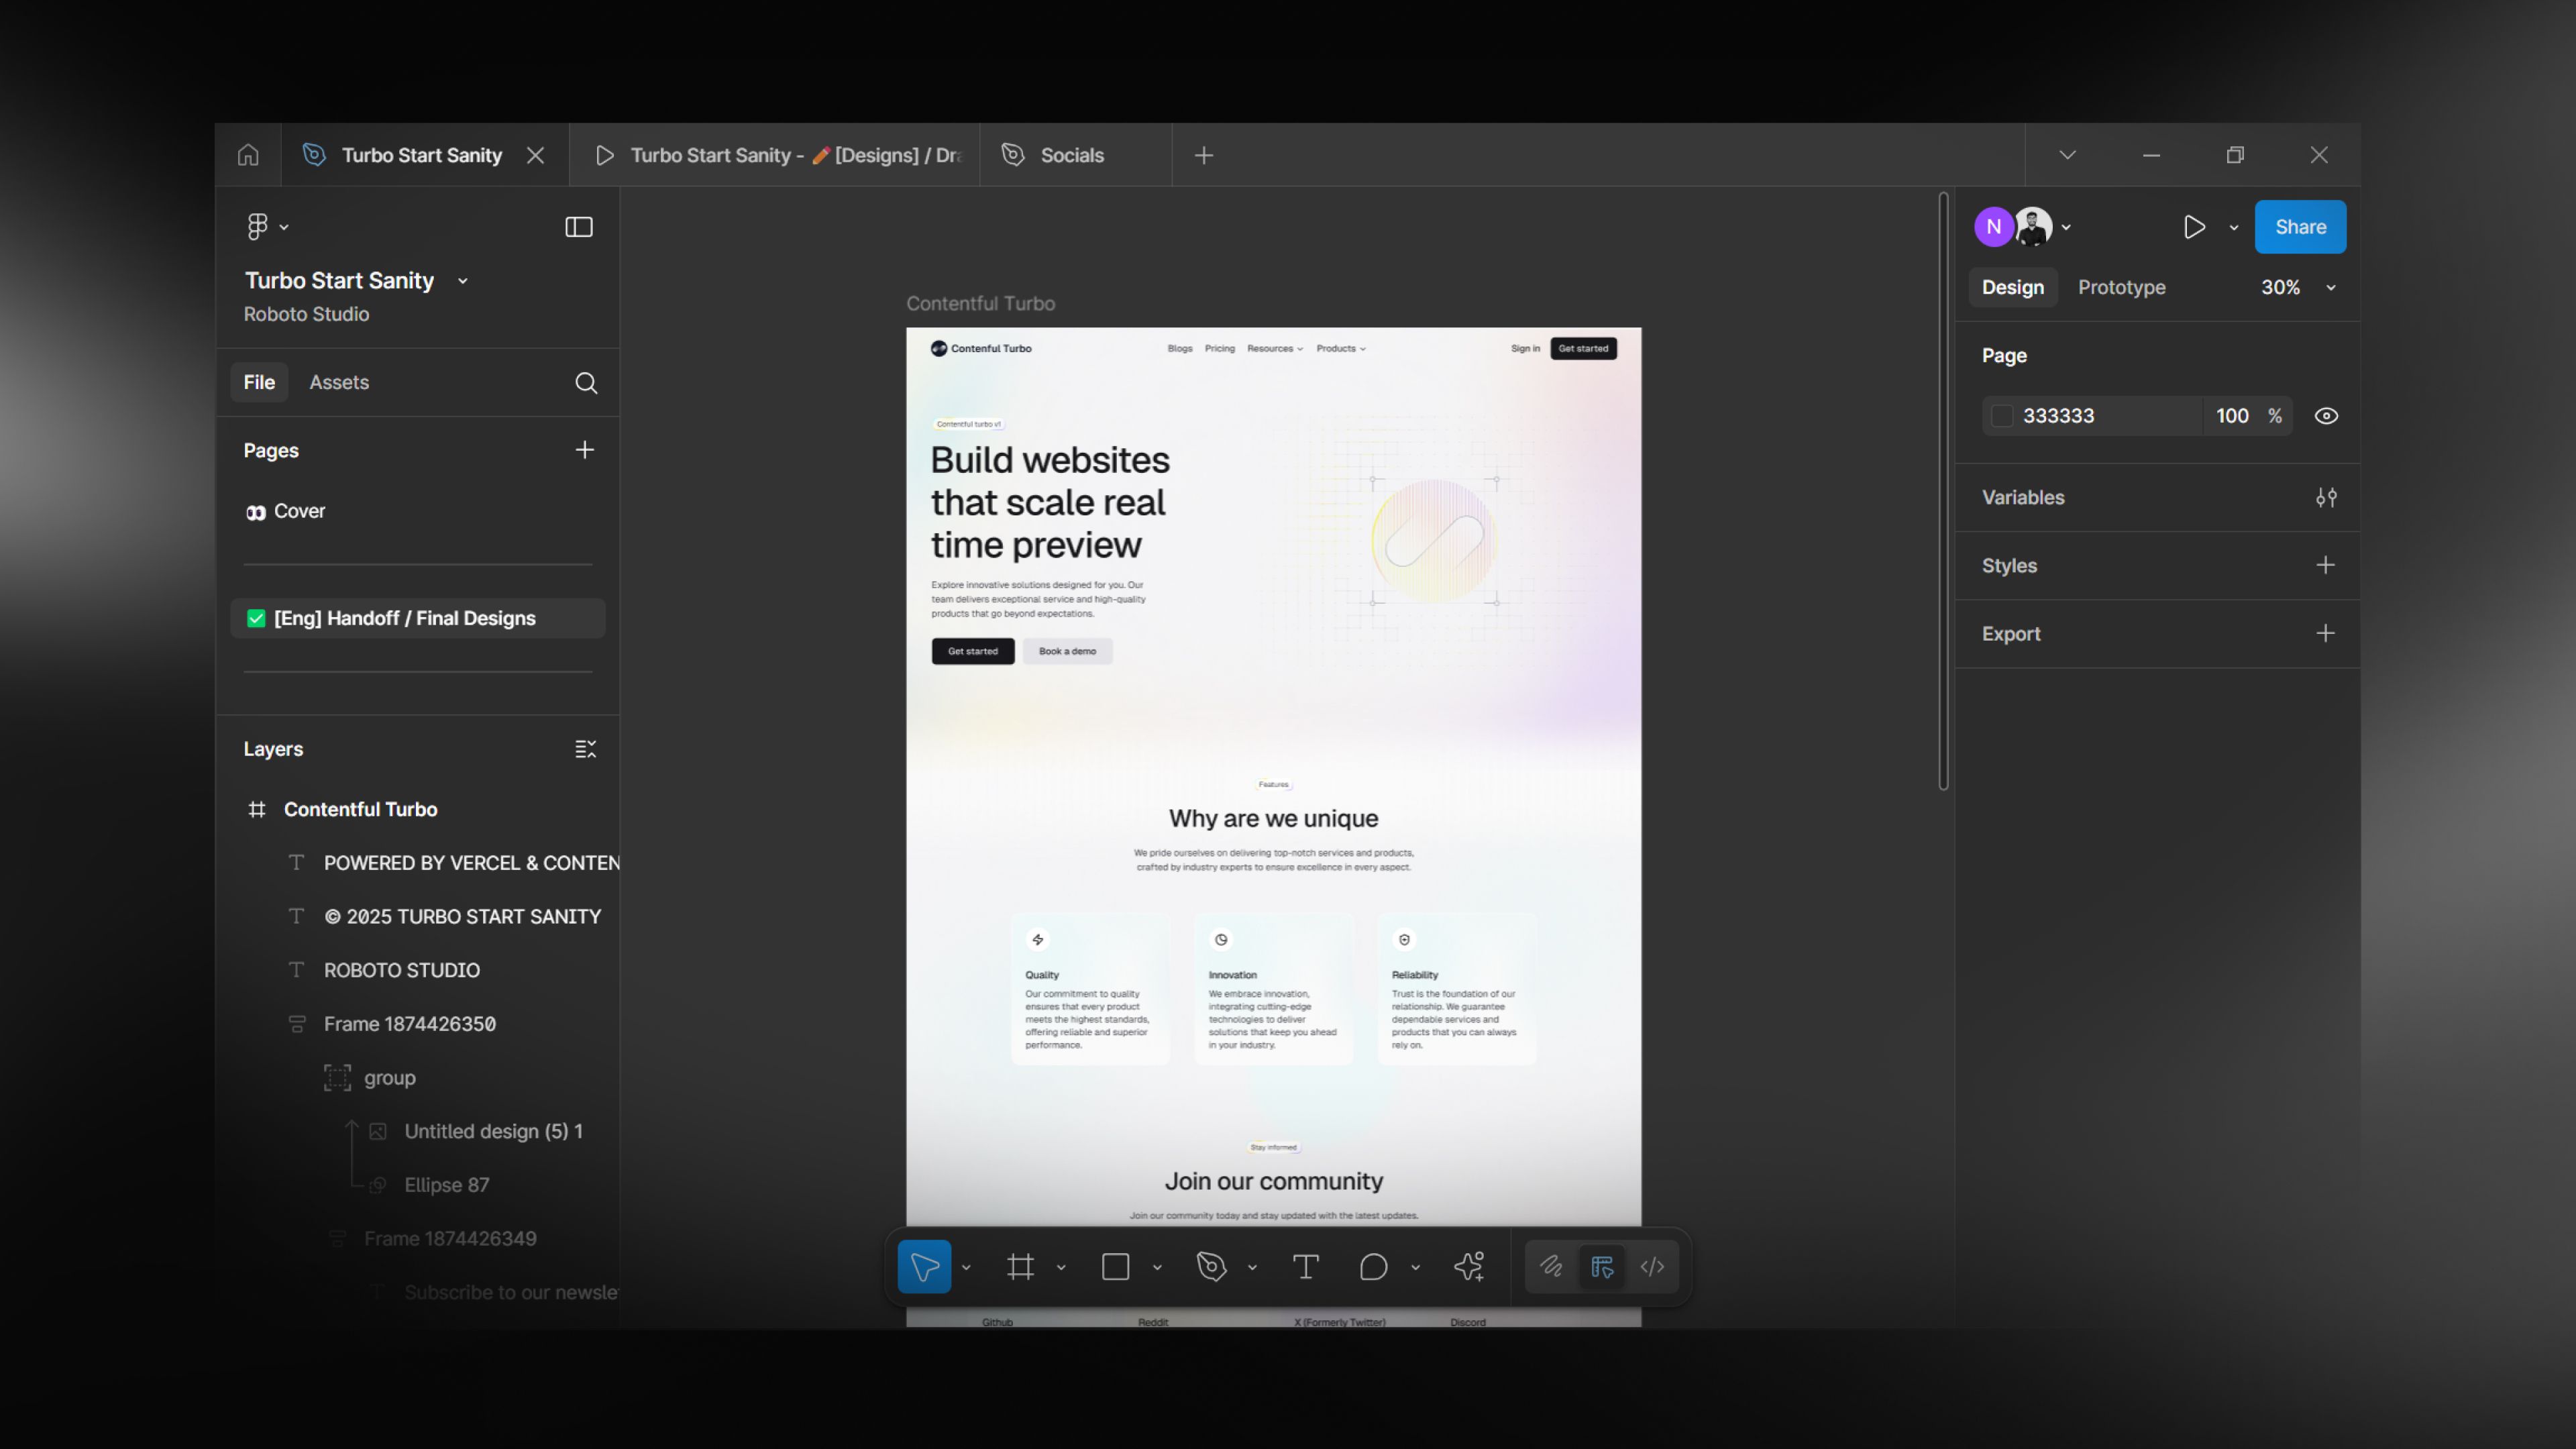Search layers with the magnifier icon
The width and height of the screenshot is (2576, 1449).
[586, 383]
